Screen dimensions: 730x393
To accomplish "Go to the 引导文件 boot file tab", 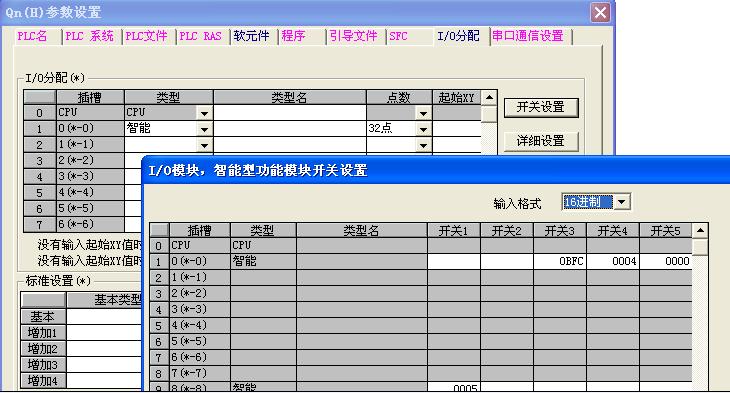I will 353,36.
